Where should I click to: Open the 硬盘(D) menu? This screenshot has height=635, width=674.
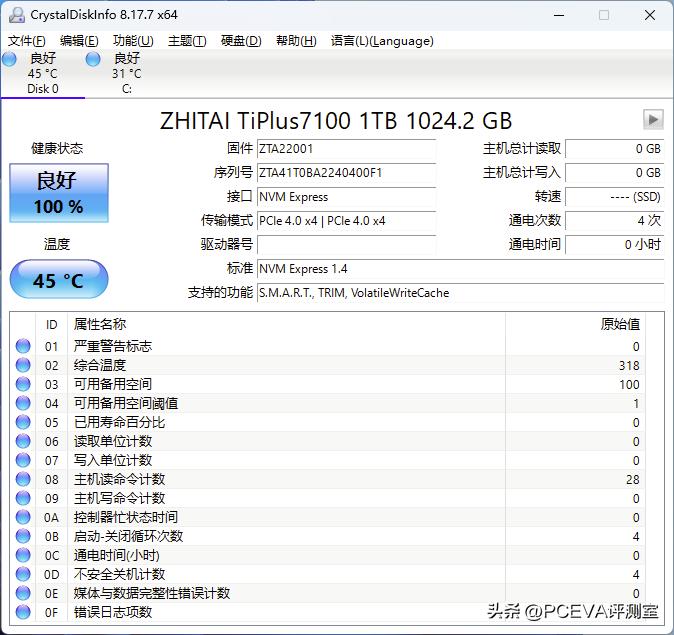(241, 41)
